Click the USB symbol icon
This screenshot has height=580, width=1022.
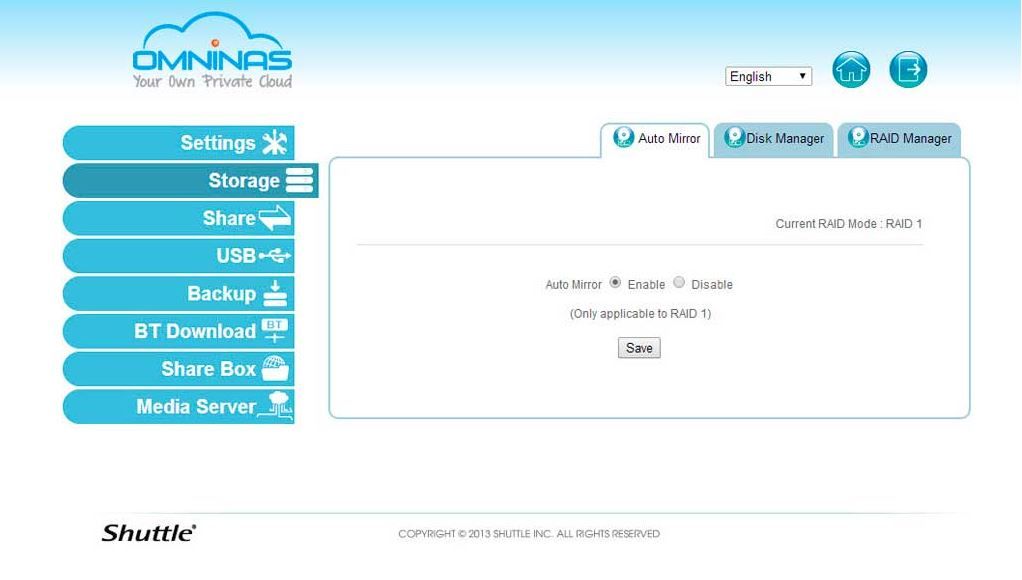point(275,256)
